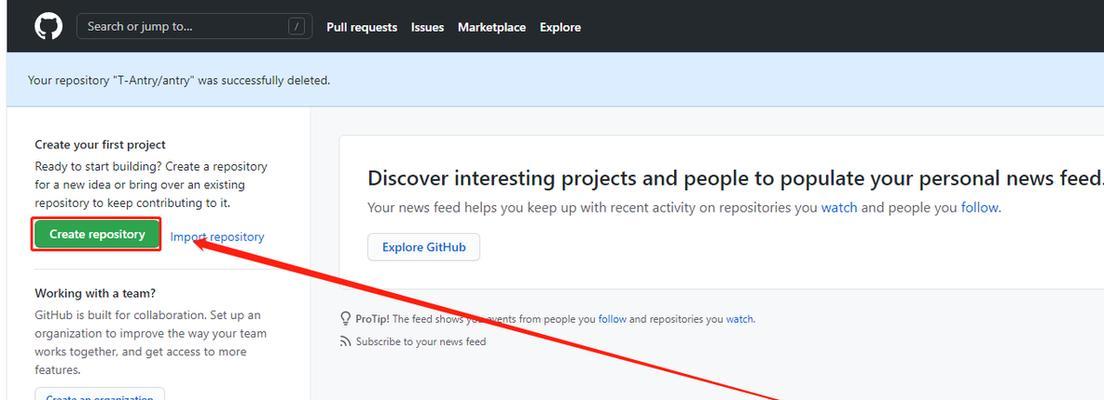
Task: Click the Explore GitHub button
Action: [x=424, y=247]
